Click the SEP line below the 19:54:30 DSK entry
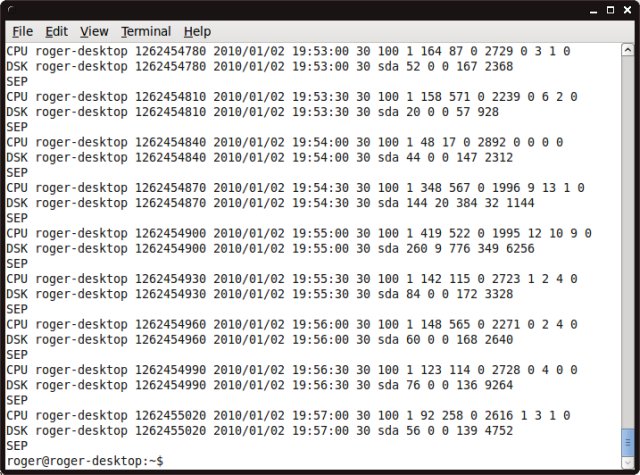The height and width of the screenshot is (475, 640). [x=17, y=217]
